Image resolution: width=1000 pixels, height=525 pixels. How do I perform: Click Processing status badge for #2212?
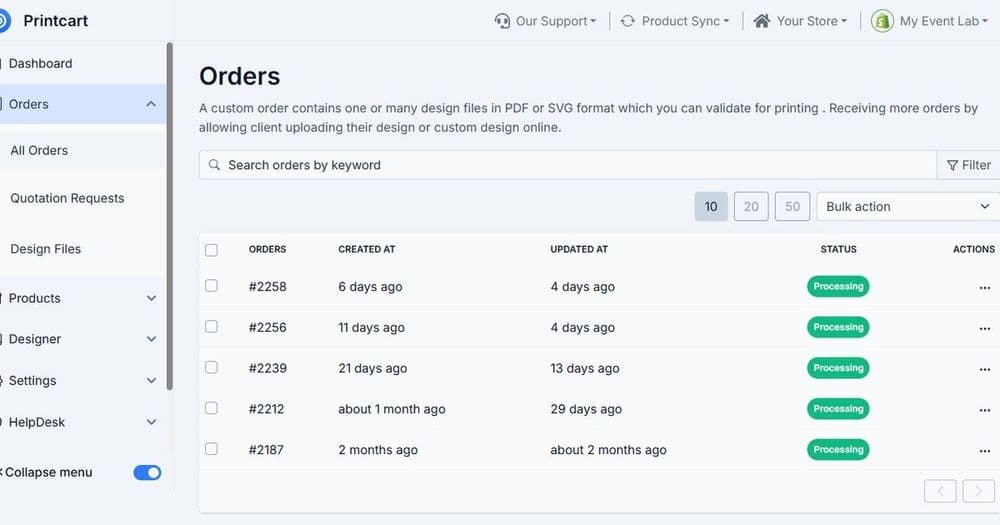[x=838, y=409]
